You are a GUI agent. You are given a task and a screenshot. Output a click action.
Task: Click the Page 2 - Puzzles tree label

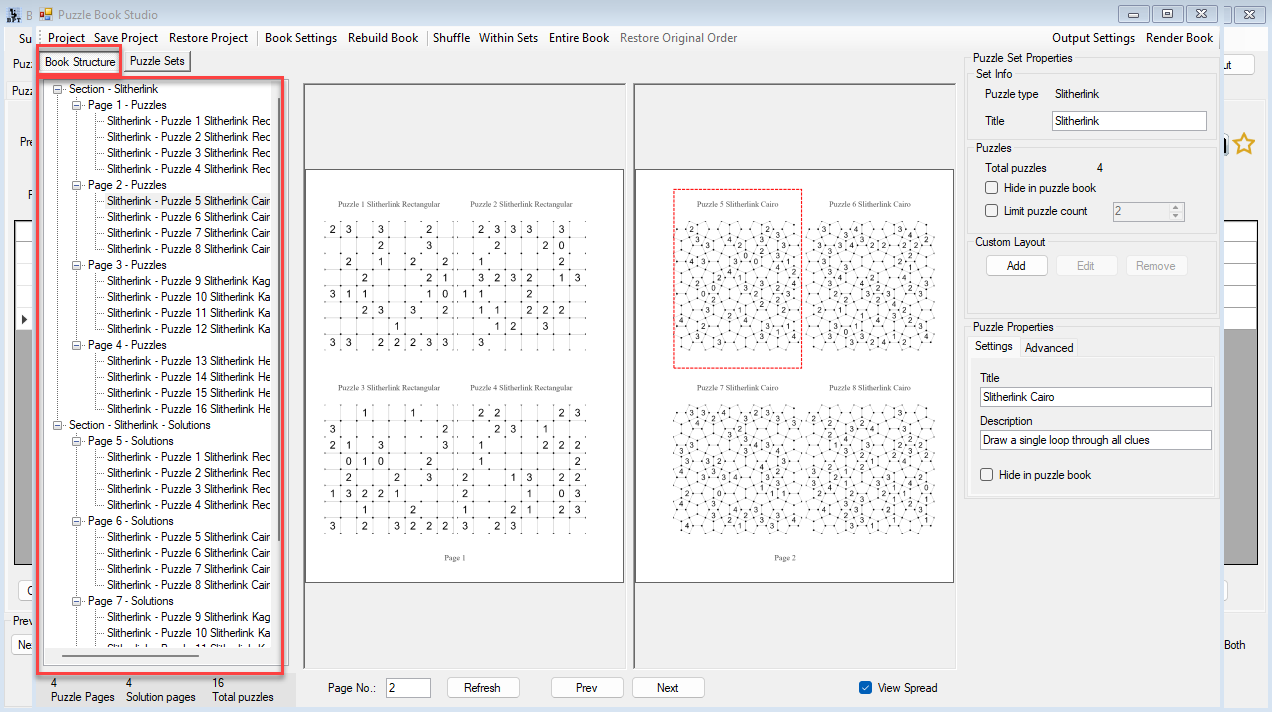tap(127, 185)
